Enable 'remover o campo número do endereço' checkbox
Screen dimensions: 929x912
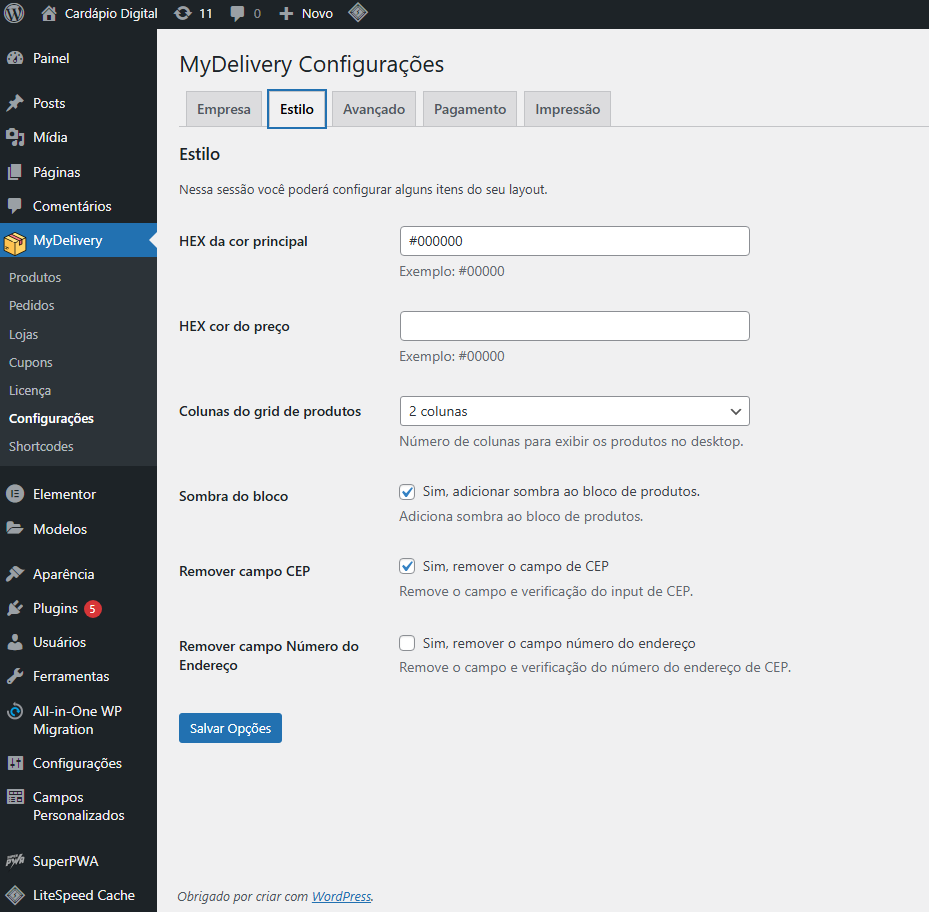[x=407, y=643]
